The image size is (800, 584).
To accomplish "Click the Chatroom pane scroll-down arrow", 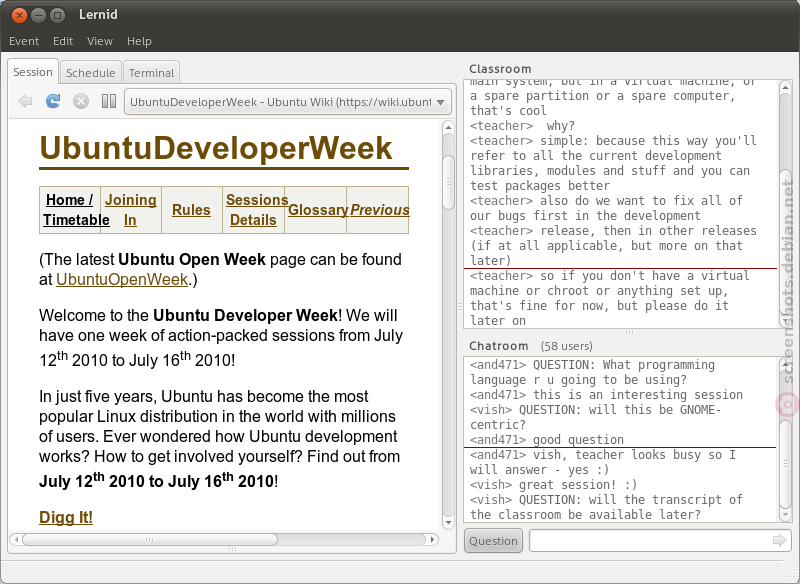I will click(x=786, y=515).
